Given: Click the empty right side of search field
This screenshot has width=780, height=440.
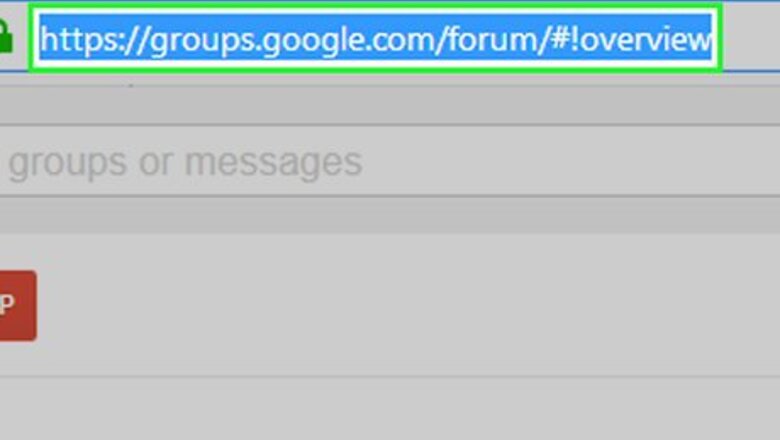Looking at the screenshot, I should click(572, 161).
